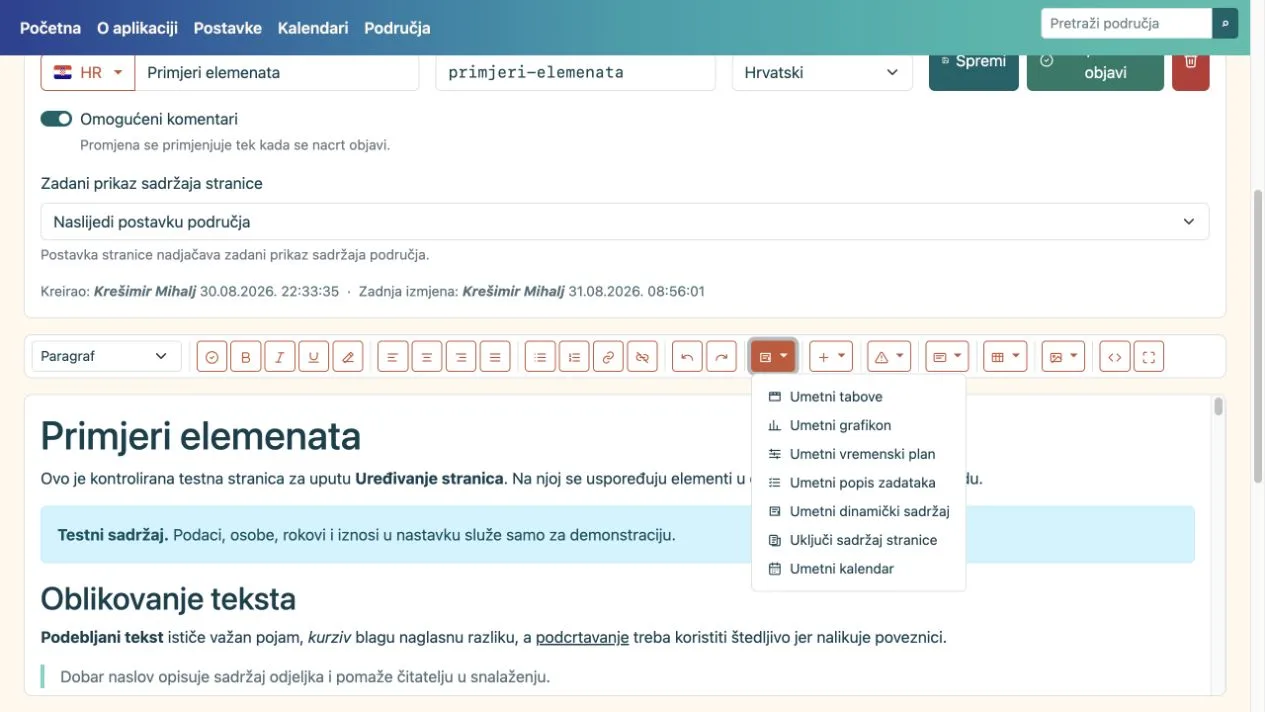
Task: Click the blue Testni sadržaj info box
Action: pyautogui.click(x=617, y=535)
